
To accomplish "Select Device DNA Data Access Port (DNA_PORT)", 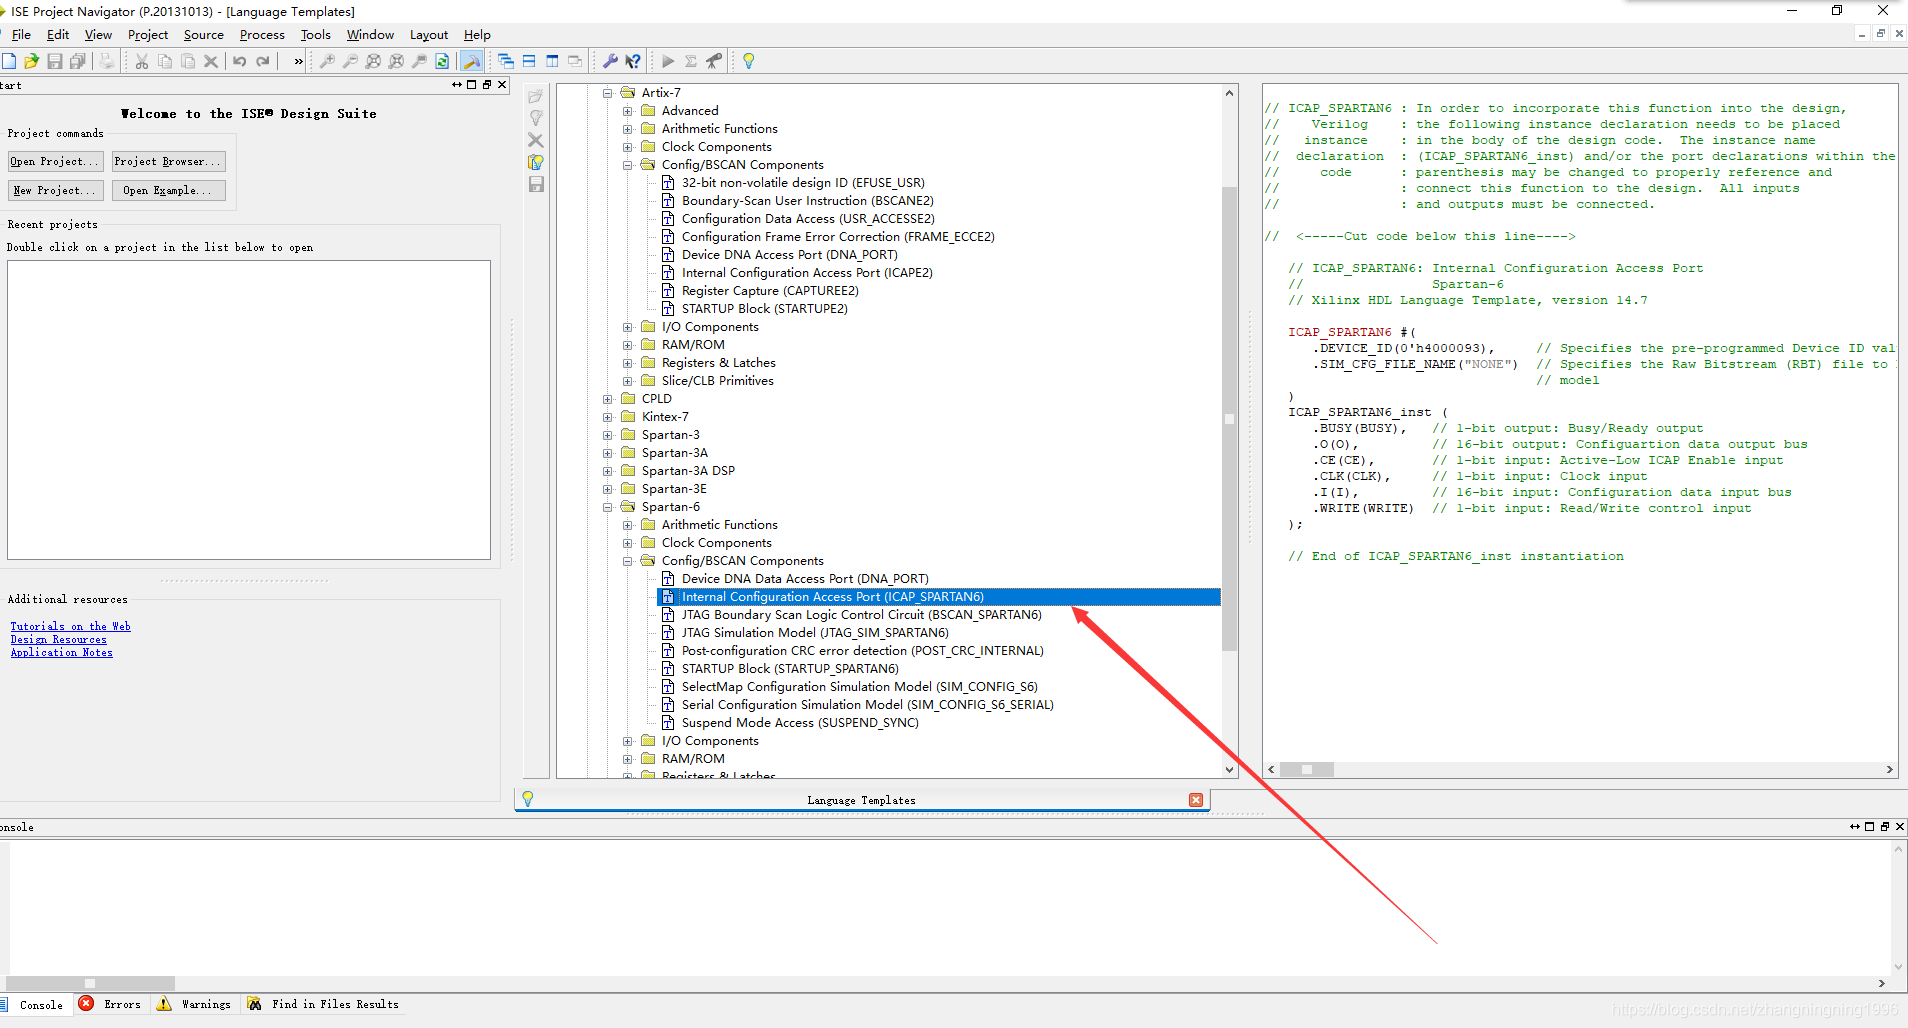I will 805,579.
